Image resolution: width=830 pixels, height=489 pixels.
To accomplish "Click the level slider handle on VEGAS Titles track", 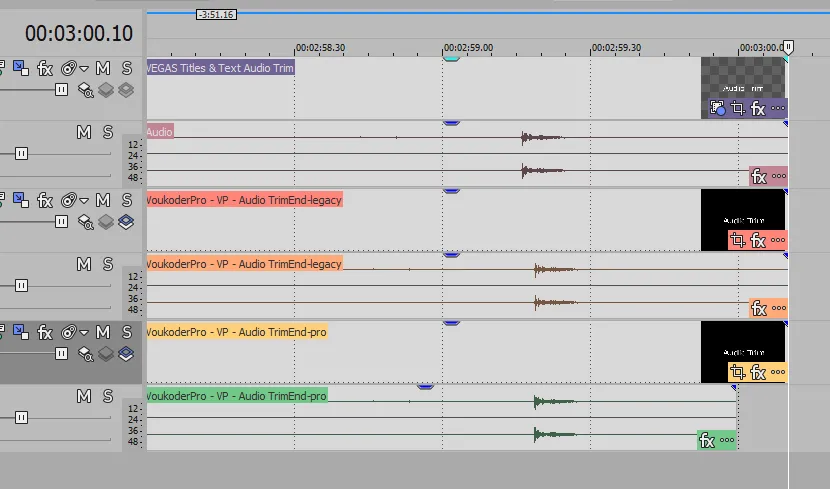I will pos(61,89).
